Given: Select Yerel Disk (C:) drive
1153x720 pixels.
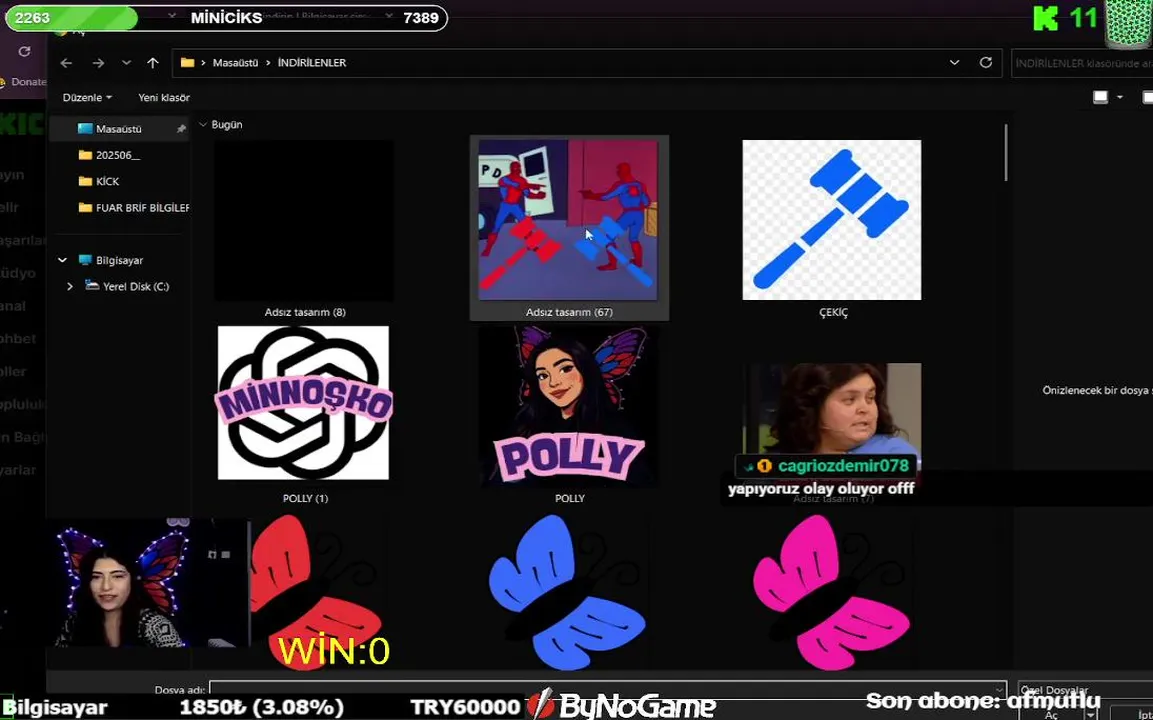Looking at the screenshot, I should click(x=136, y=286).
